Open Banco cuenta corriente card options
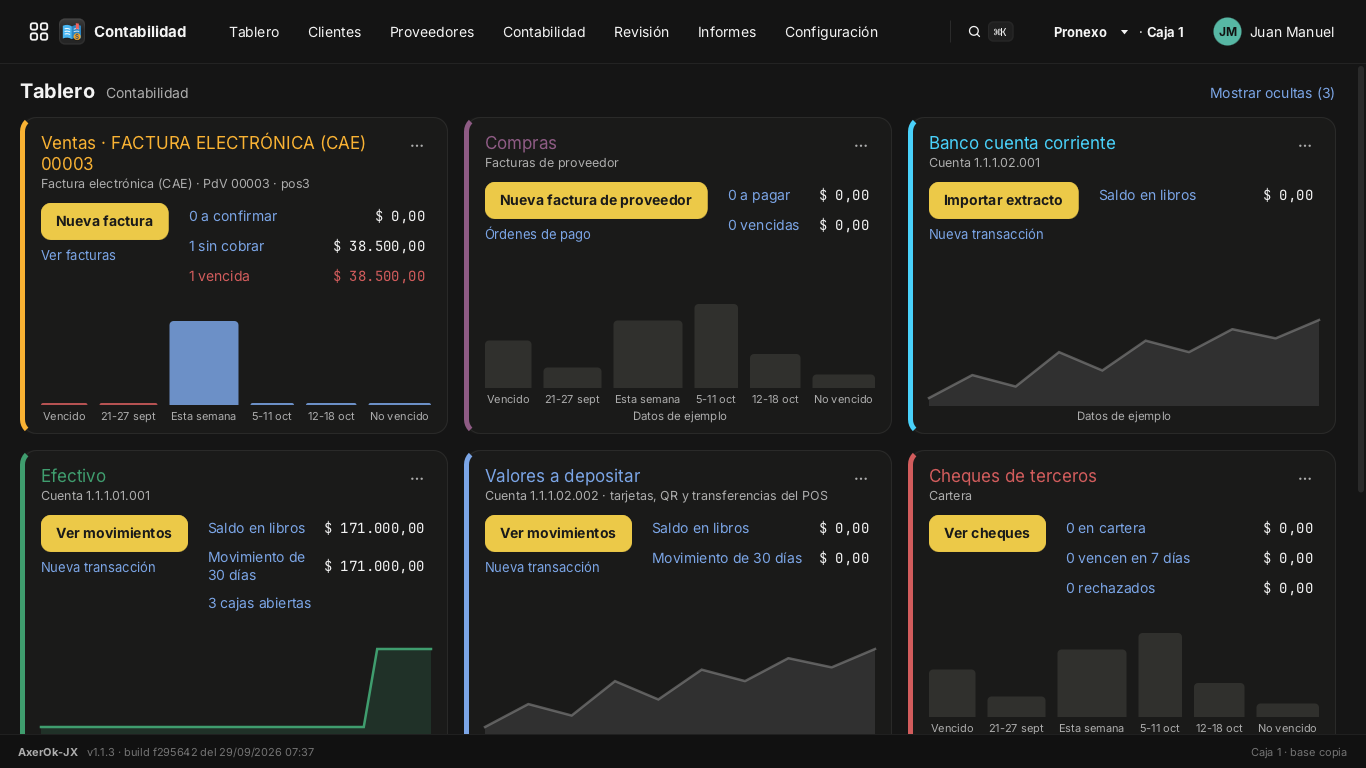Screen dimensions: 1366x768 tap(1305, 145)
